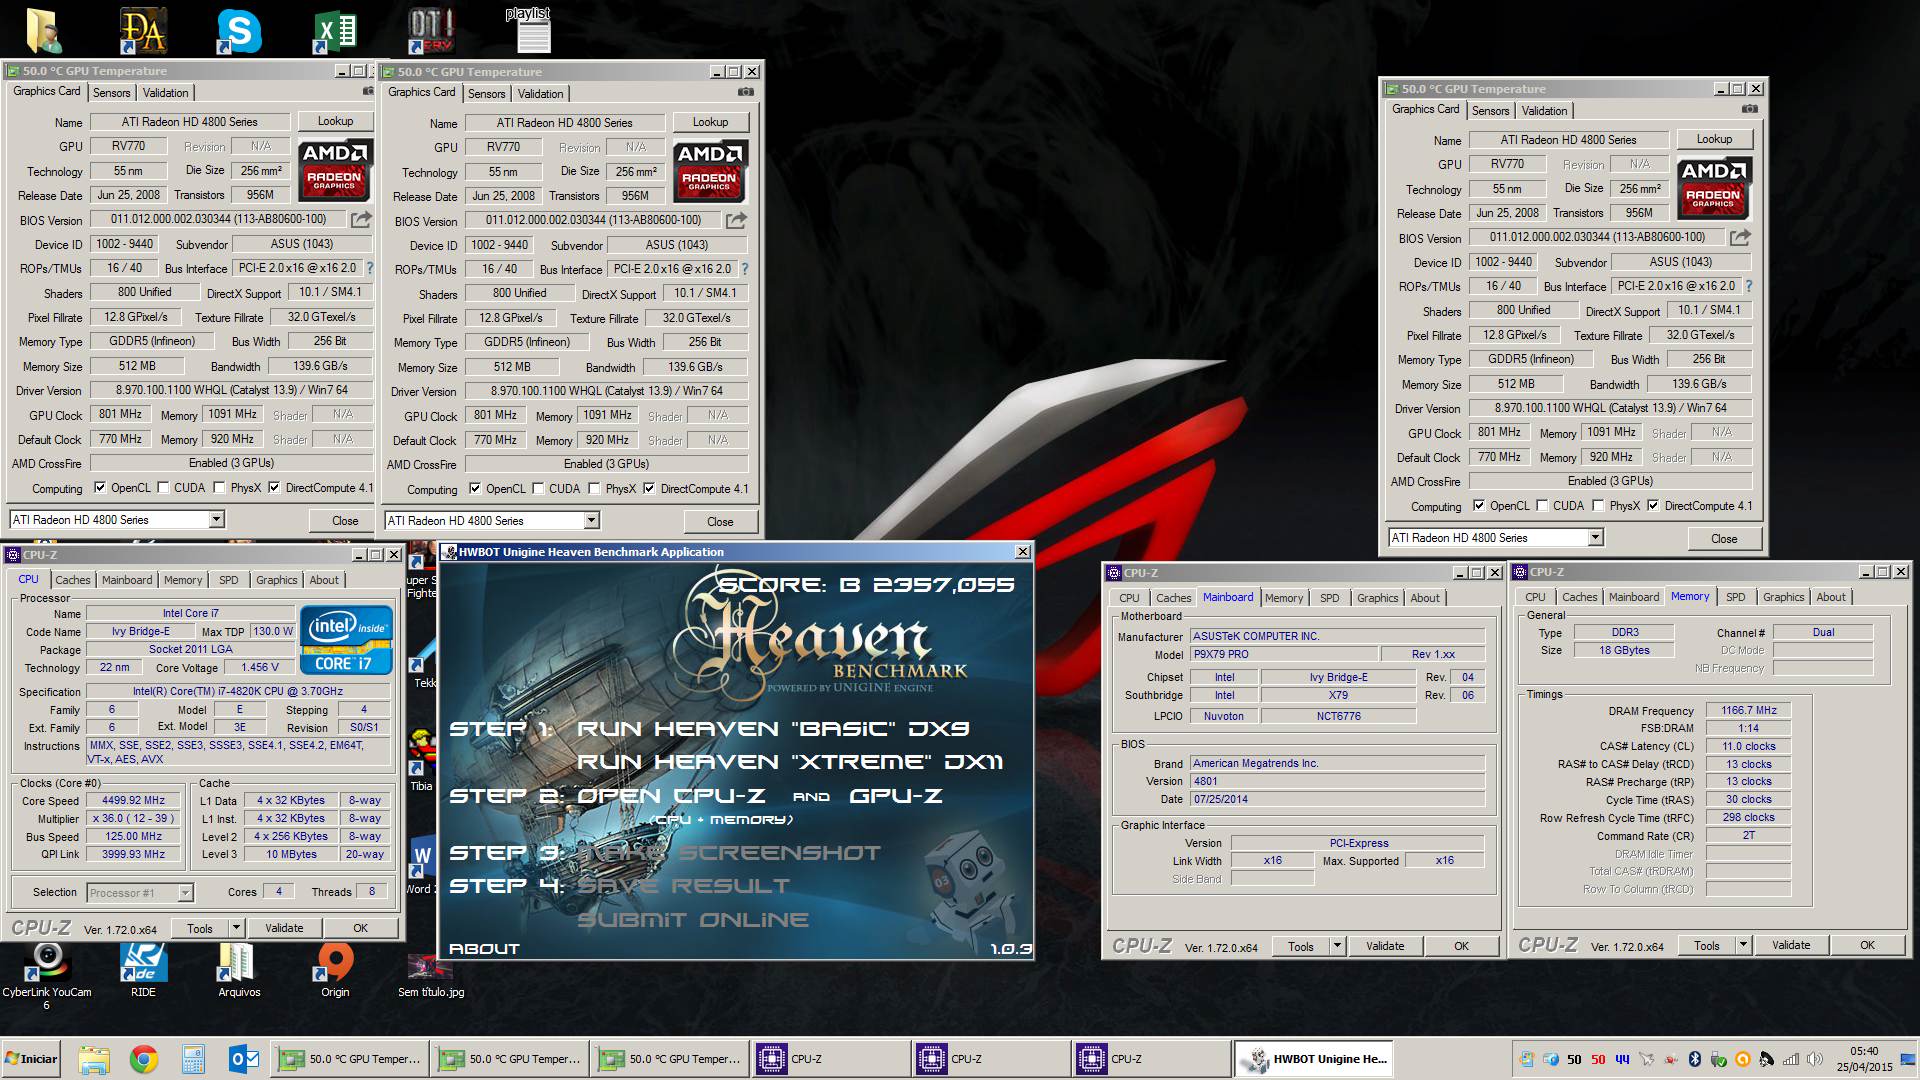
Task: Open Tools dropdown arrow in CPU-tab CPU-Z window
Action: (x=236, y=928)
